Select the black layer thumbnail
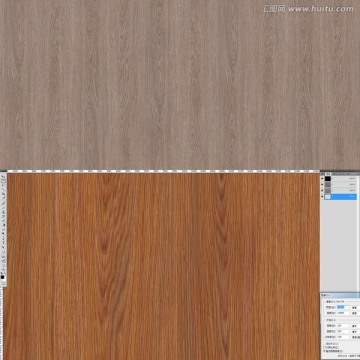Image resolution: width=360 pixels, height=360 pixels. [x=328, y=179]
